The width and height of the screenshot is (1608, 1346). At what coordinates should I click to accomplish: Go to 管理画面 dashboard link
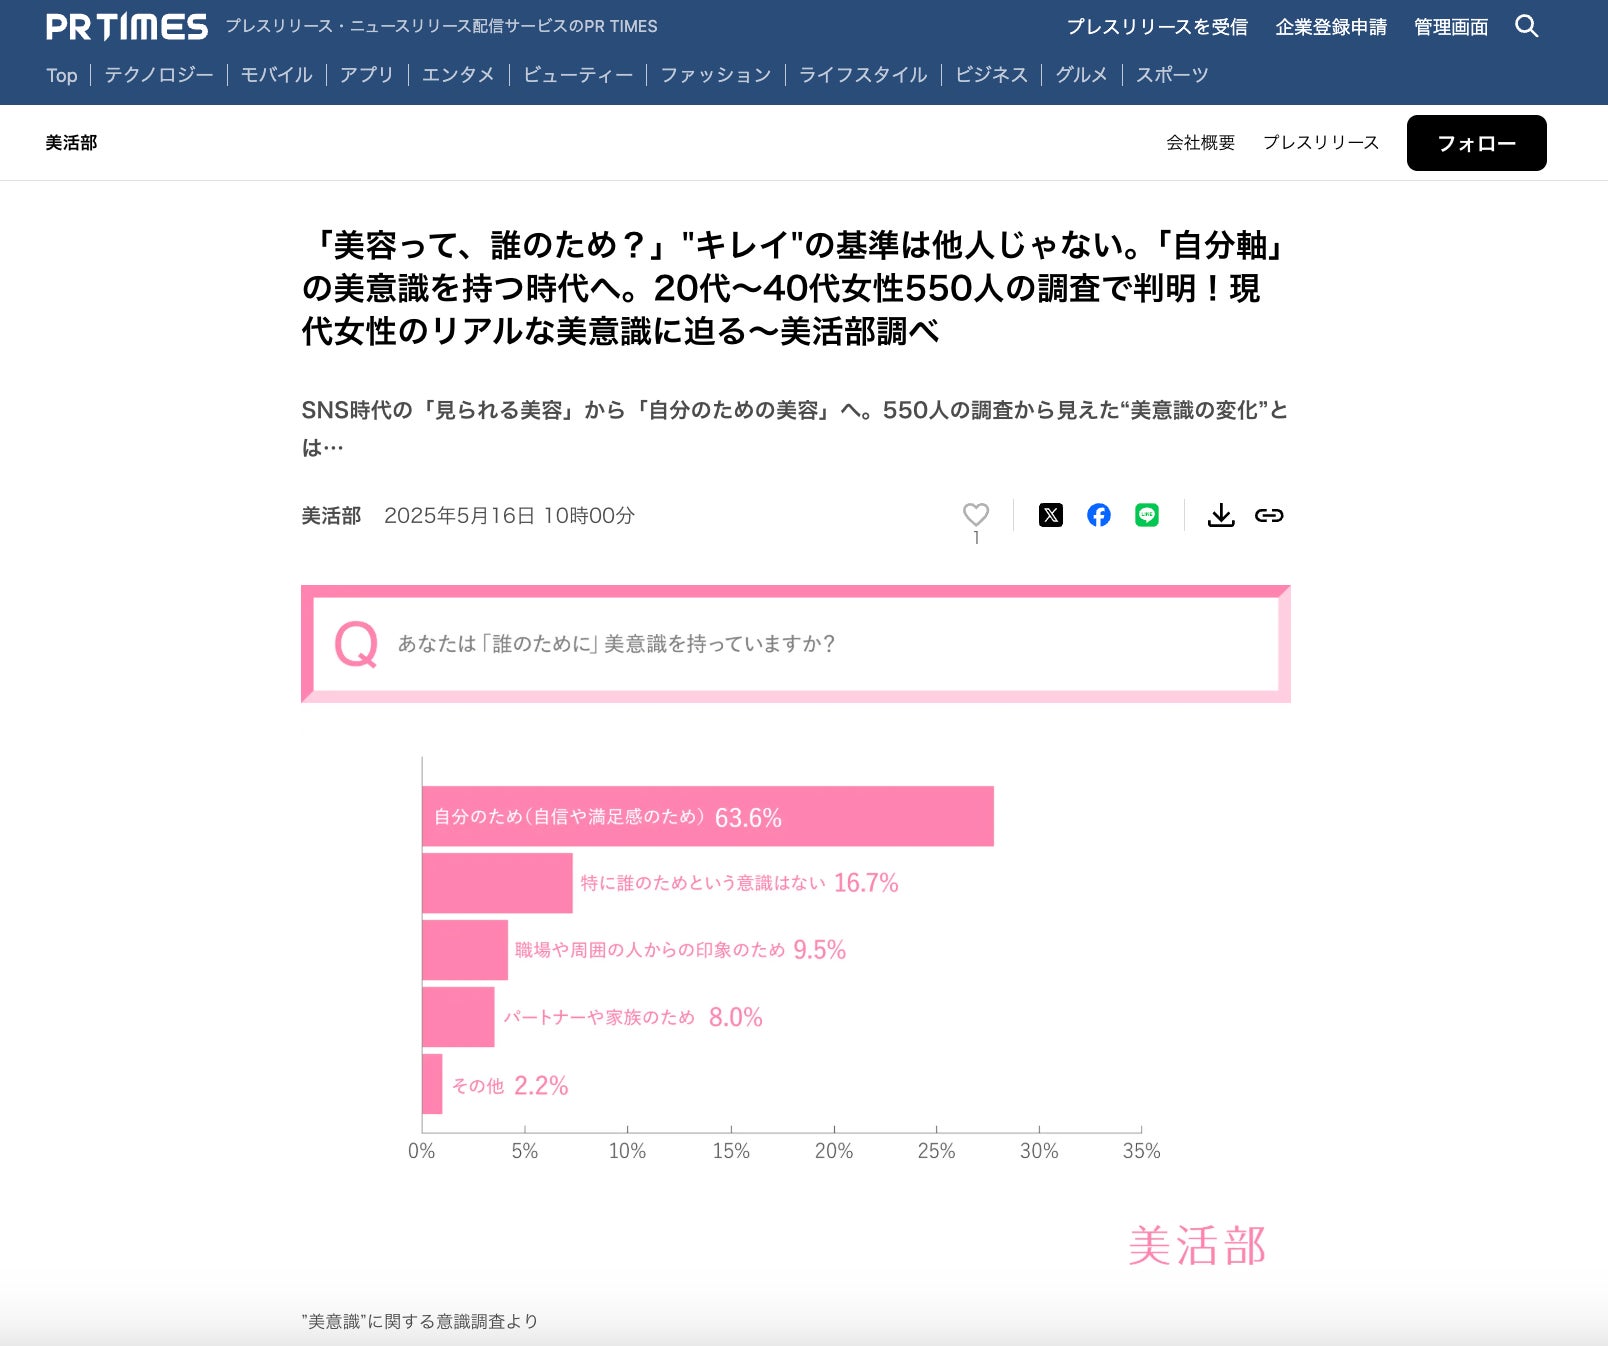tap(1451, 27)
